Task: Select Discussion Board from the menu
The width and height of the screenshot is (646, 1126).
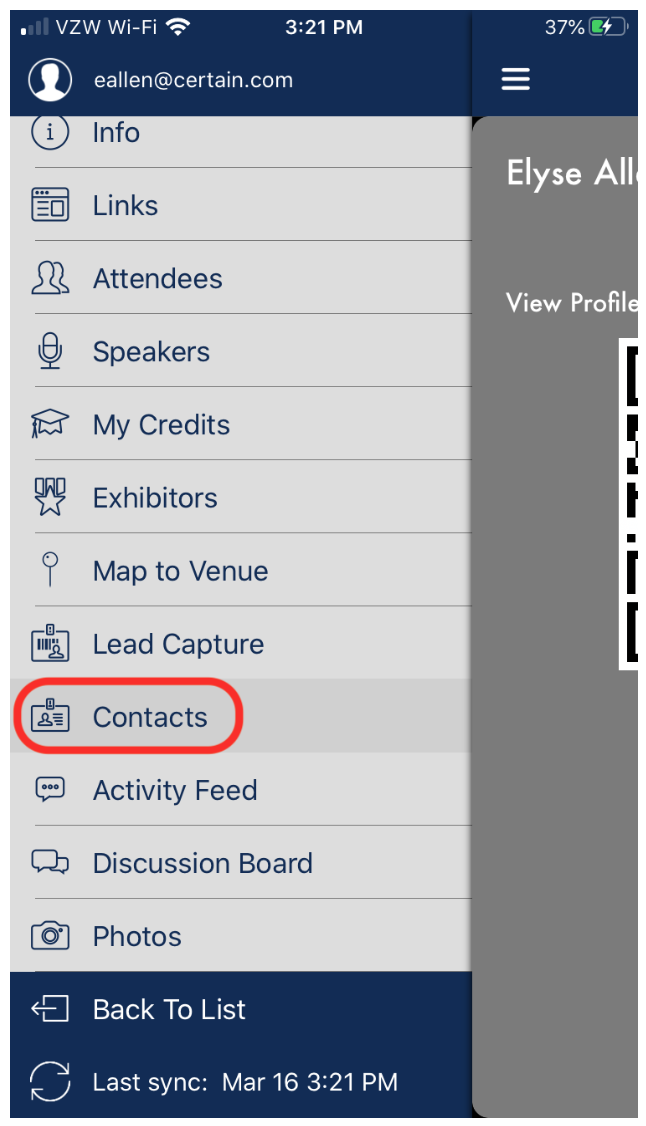Action: pyautogui.click(x=241, y=862)
